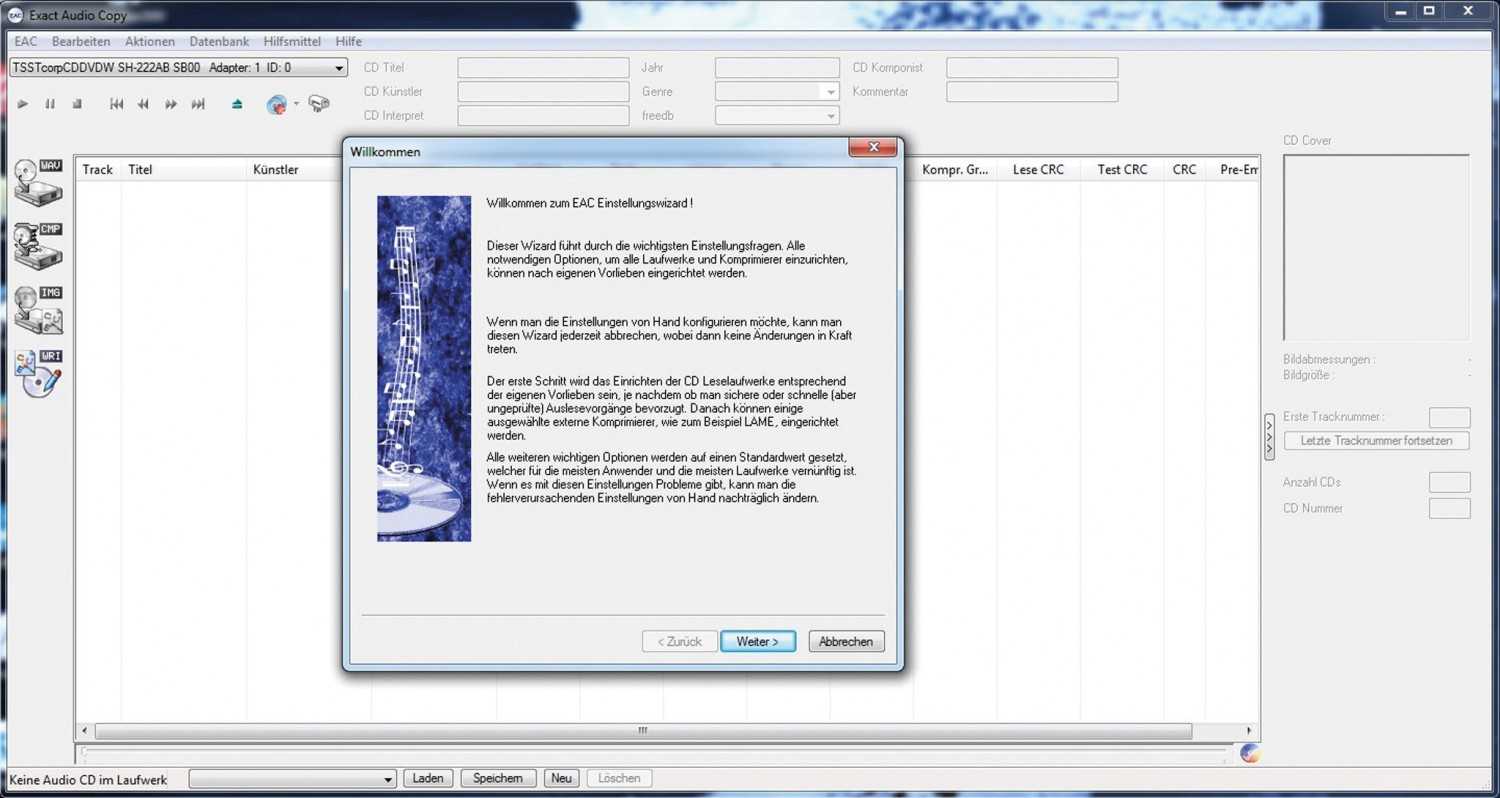The width and height of the screenshot is (1500, 798).
Task: Click the wizard music notes image
Action: coord(424,368)
